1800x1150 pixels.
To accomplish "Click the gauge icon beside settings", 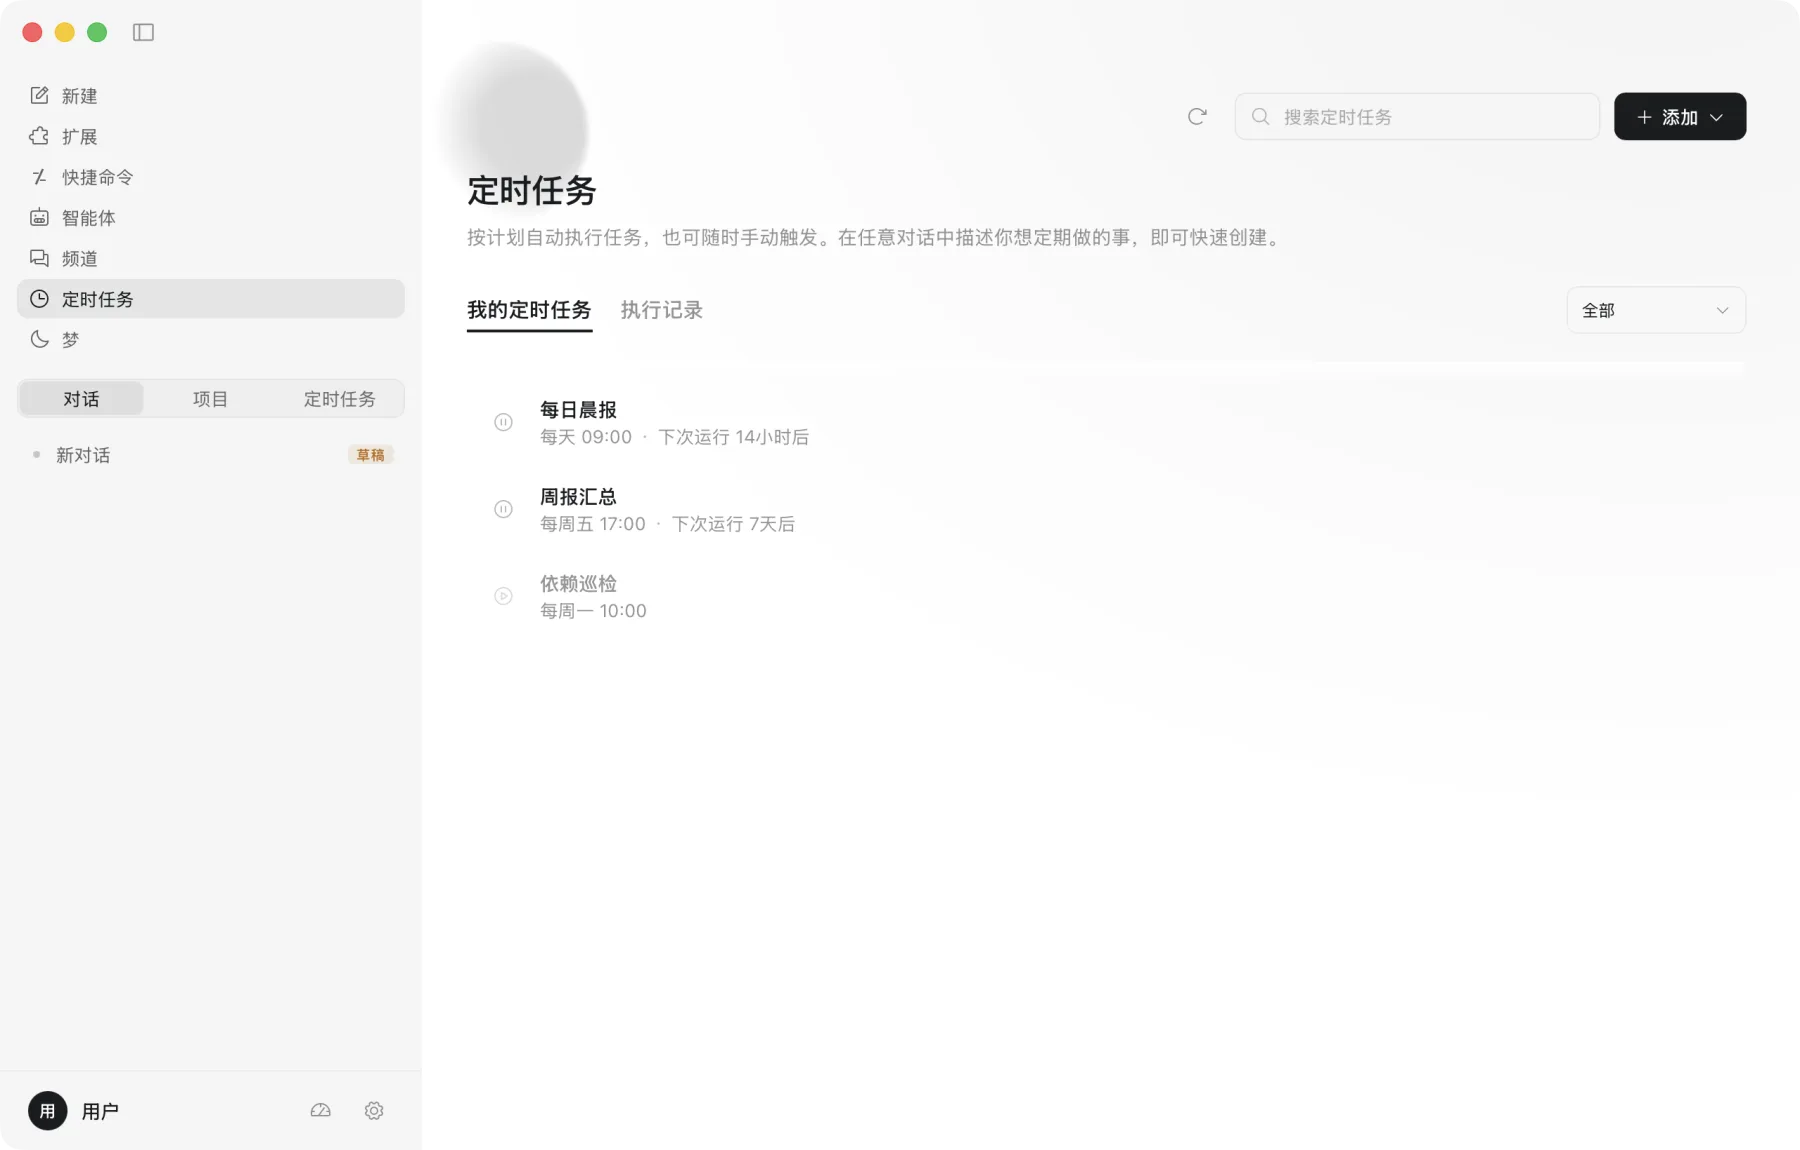I will [320, 1111].
